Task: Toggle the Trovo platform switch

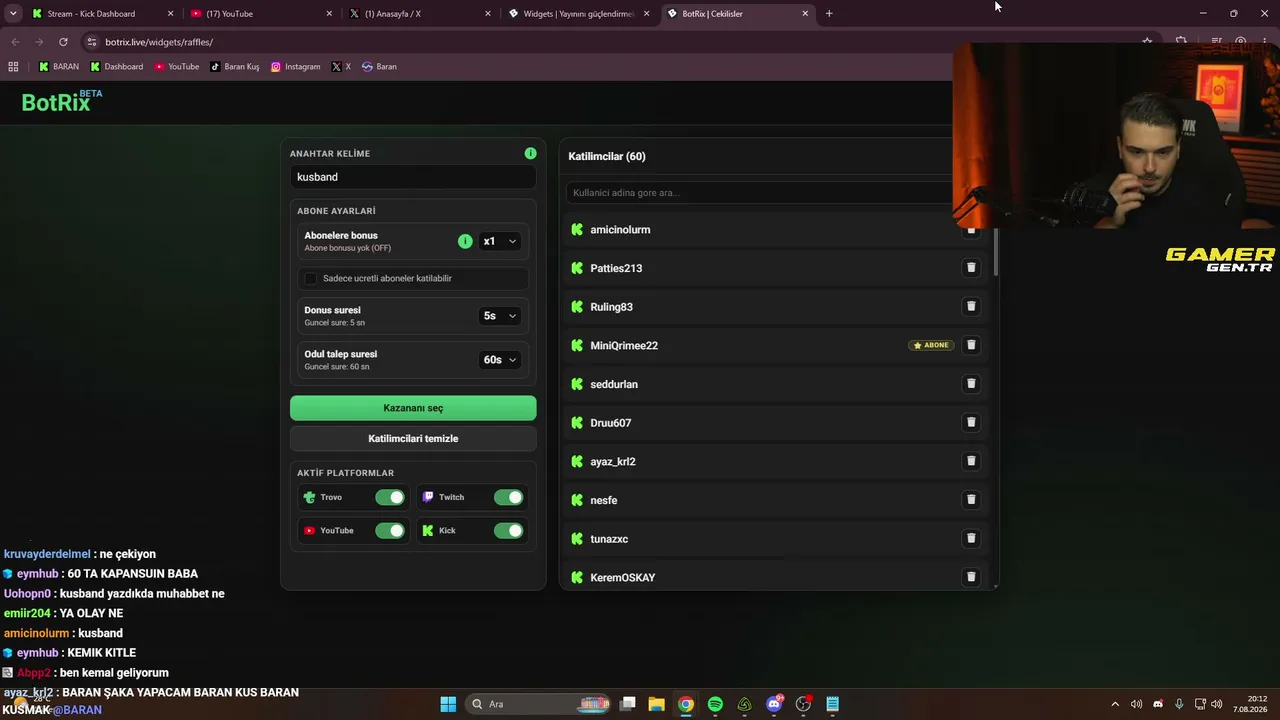Action: pos(390,497)
